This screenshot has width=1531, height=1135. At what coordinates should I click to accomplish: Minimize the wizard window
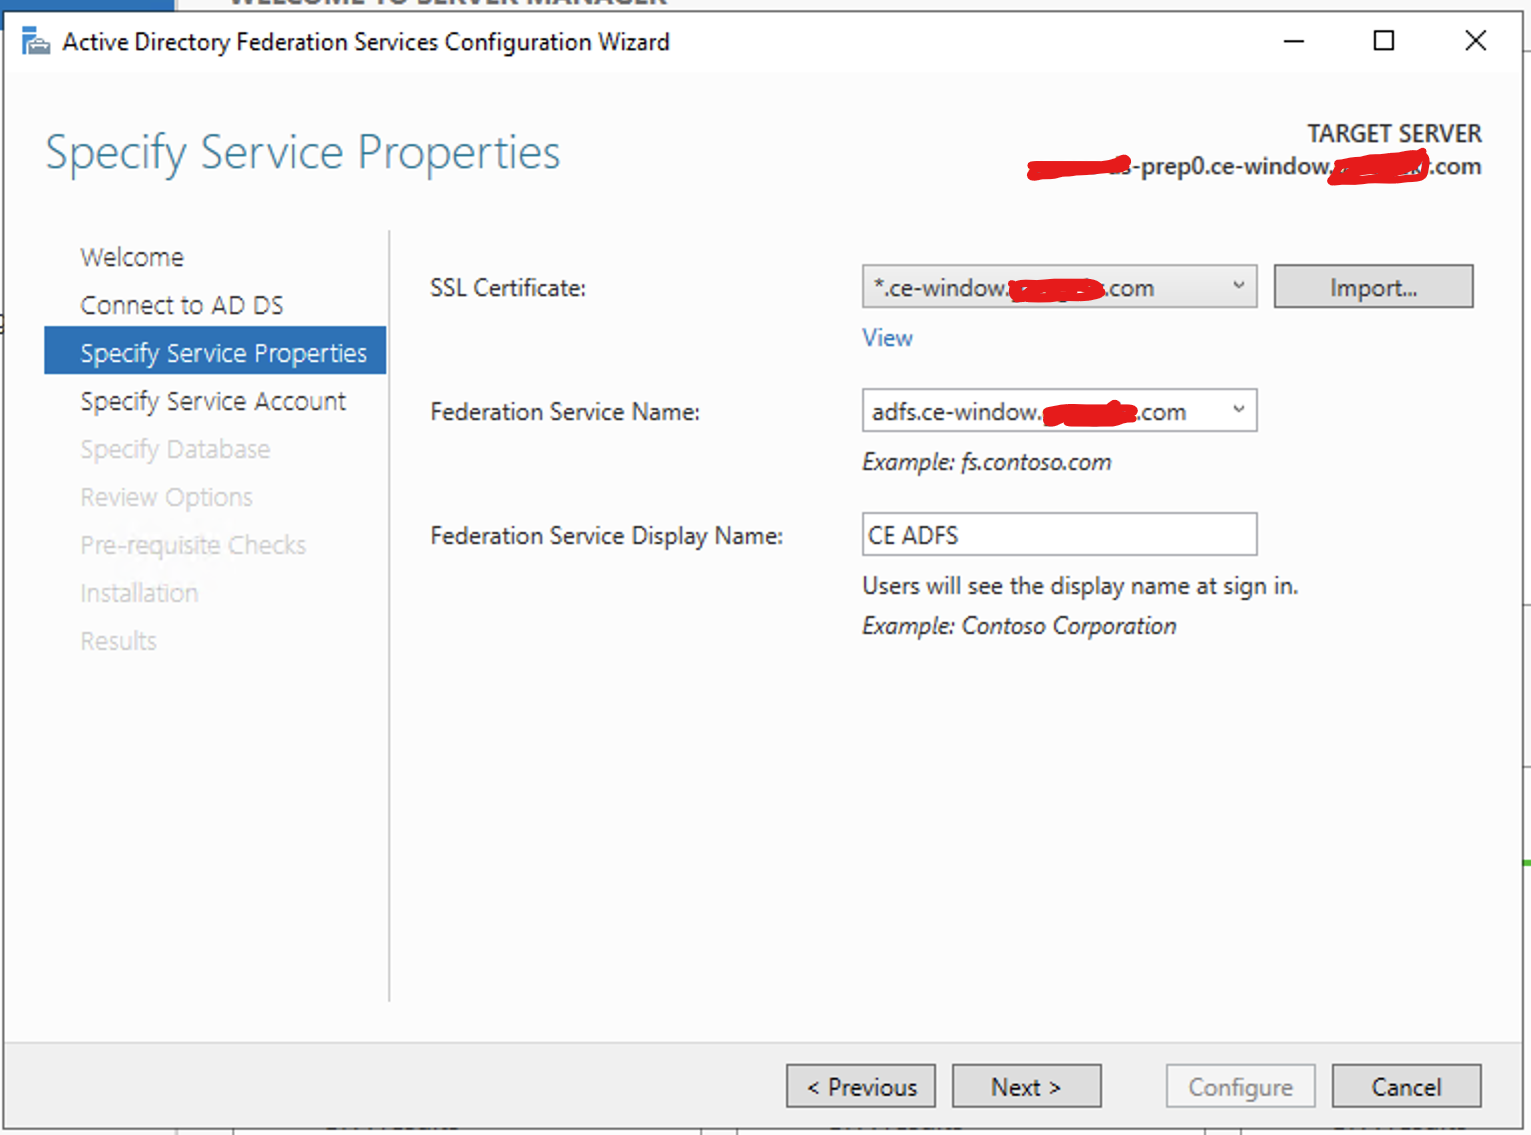tap(1294, 41)
